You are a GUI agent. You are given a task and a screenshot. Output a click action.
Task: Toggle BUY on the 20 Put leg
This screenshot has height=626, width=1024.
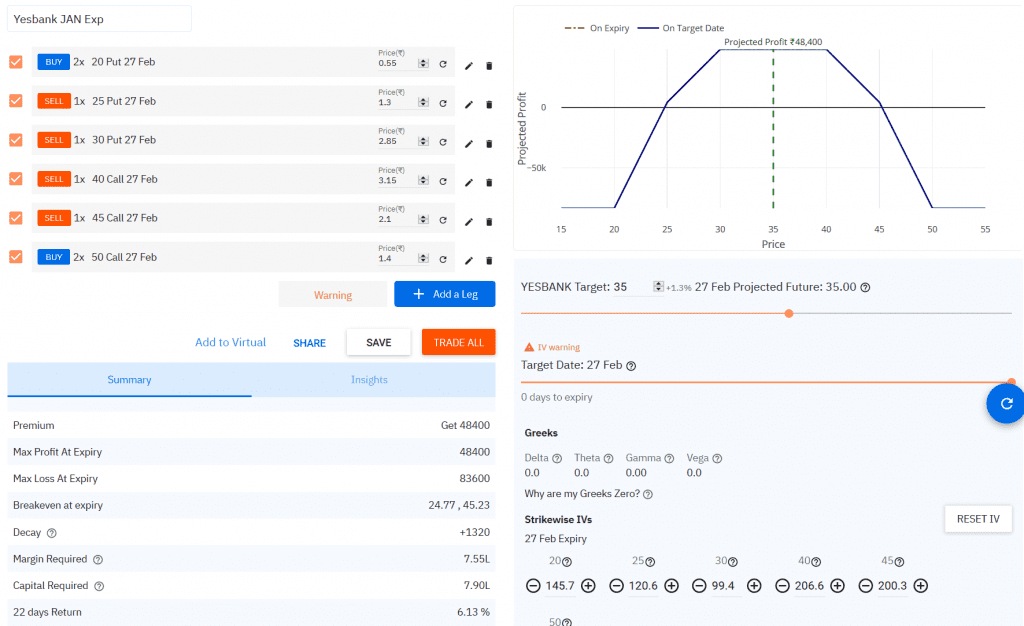click(x=54, y=62)
